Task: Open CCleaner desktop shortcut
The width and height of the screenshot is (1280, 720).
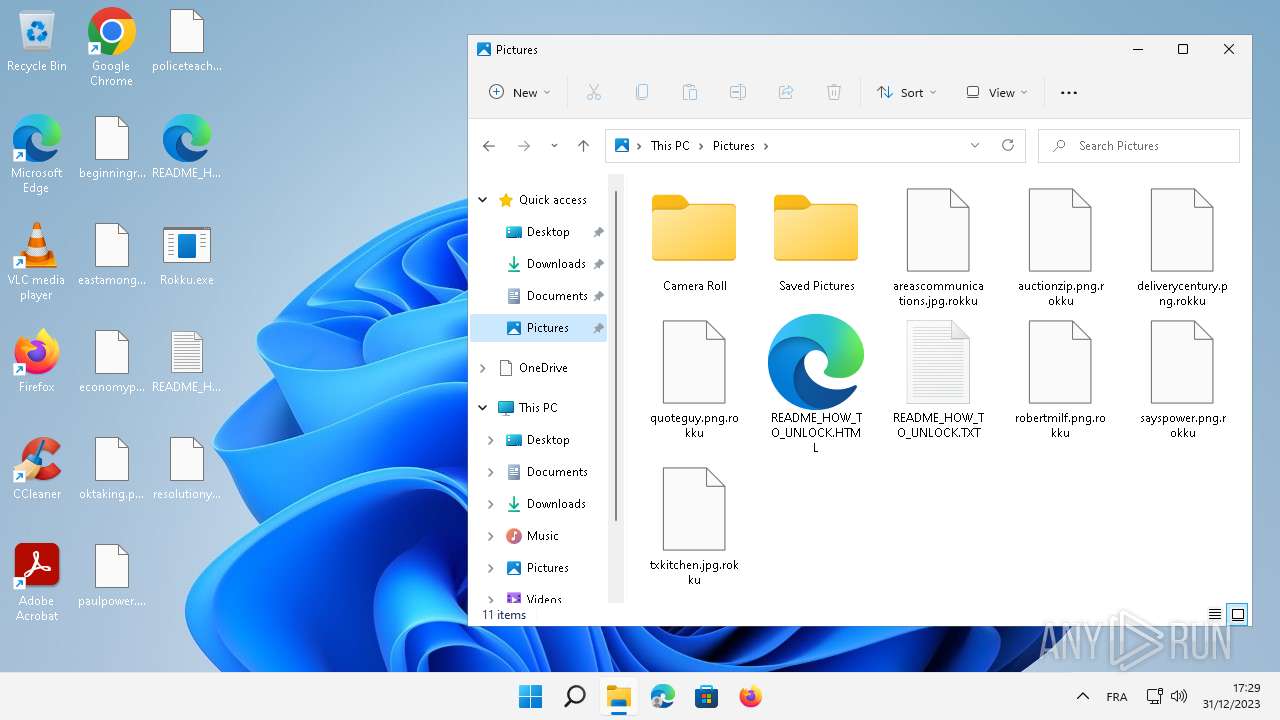Action: (x=37, y=469)
